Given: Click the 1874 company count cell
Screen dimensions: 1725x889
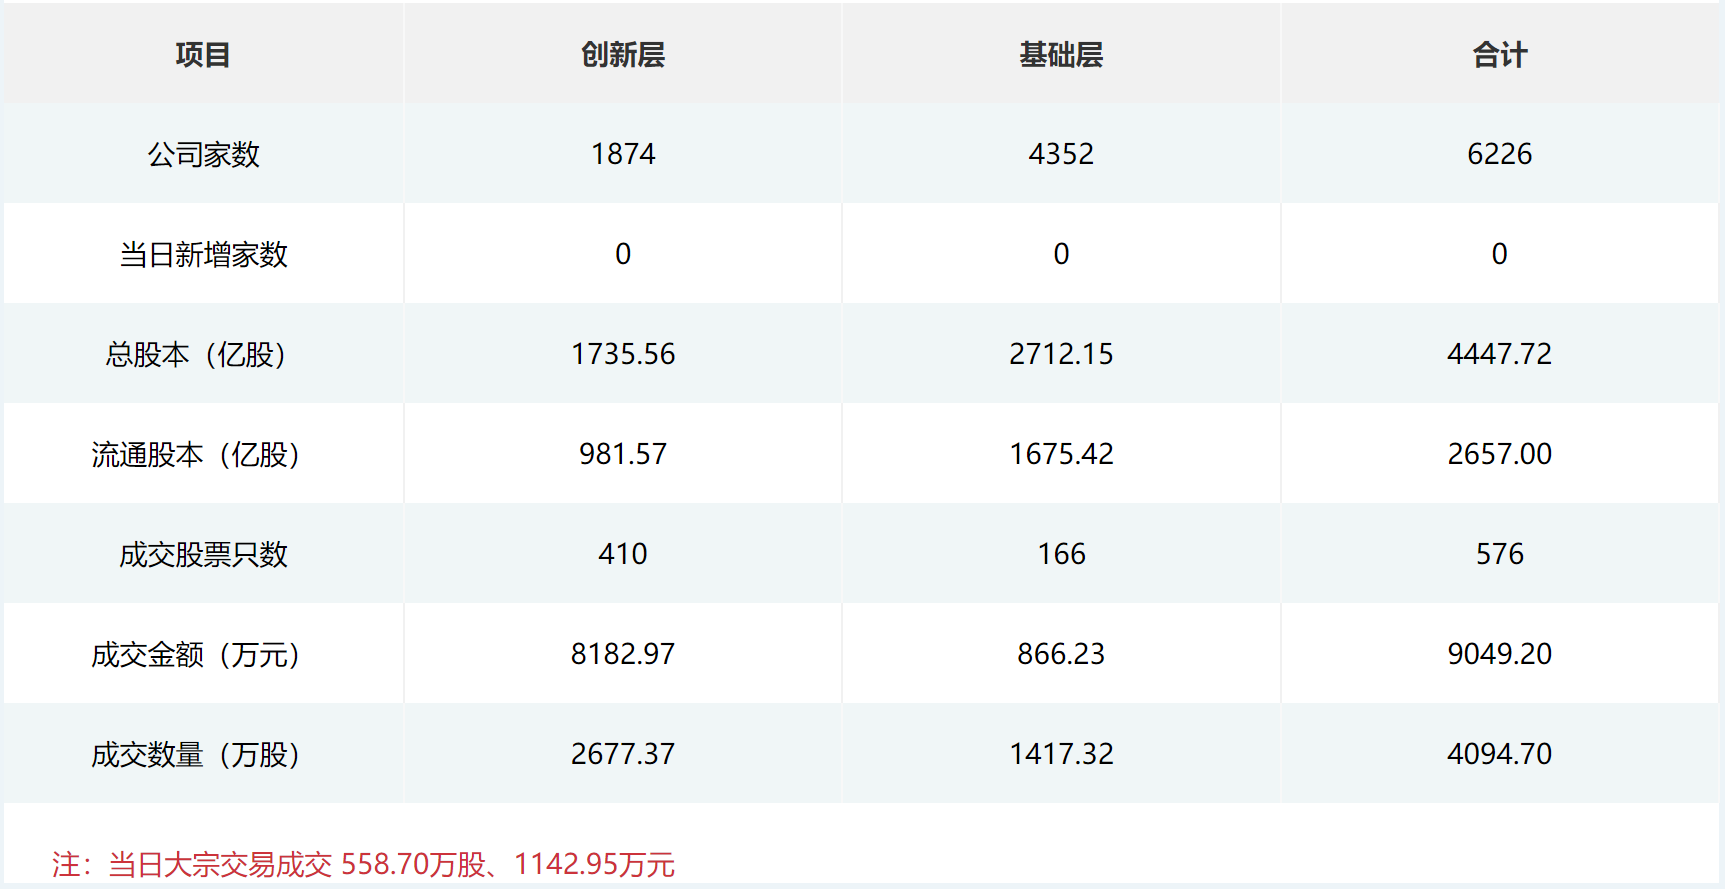Looking at the screenshot, I should tap(623, 154).
